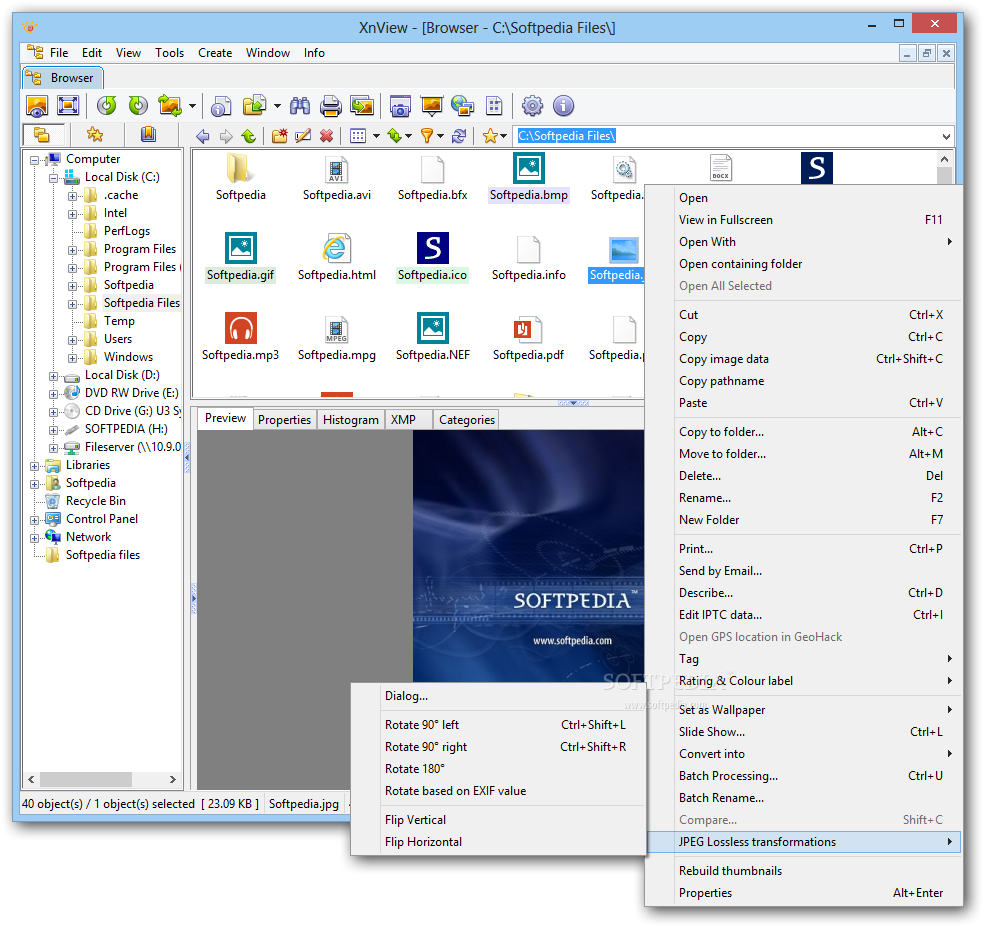
Task: Select 'Rotate based on EXIF value'
Action: 498,791
